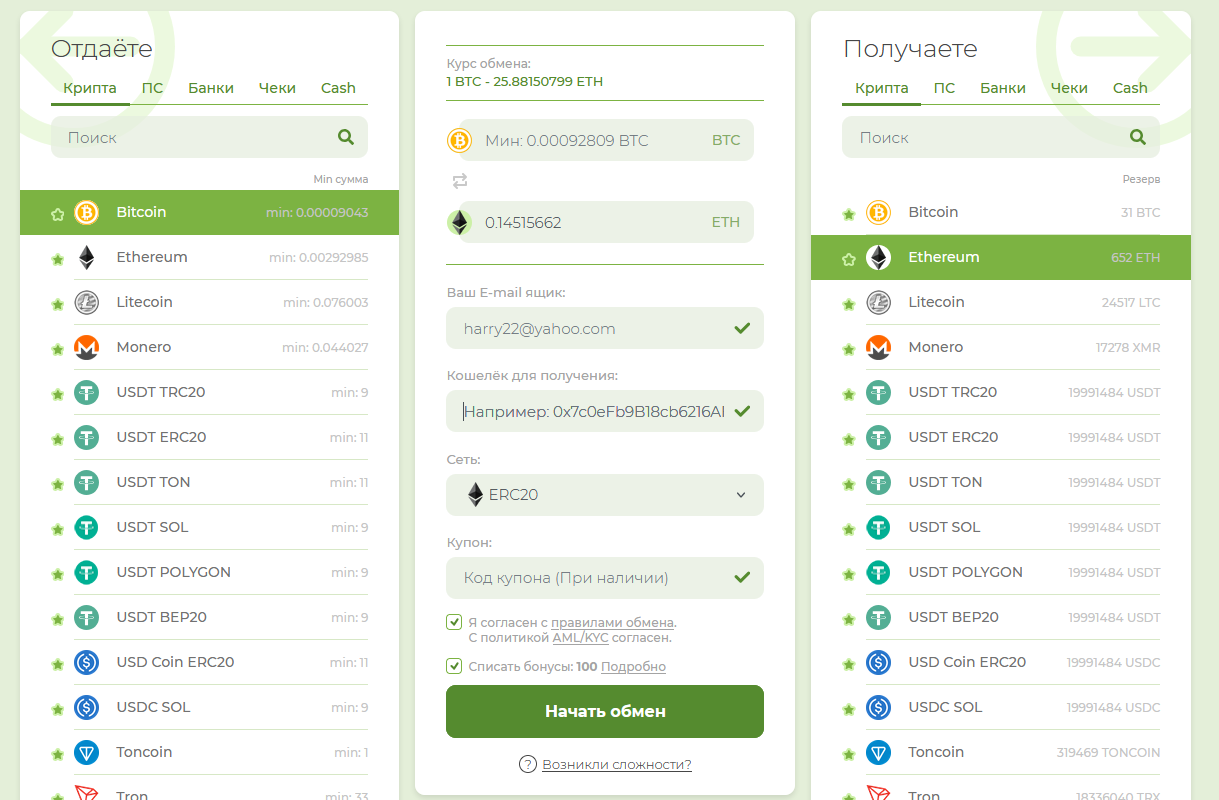Uncheck the правилами обмена agreement checkbox
This screenshot has height=800, width=1219.
[453, 621]
